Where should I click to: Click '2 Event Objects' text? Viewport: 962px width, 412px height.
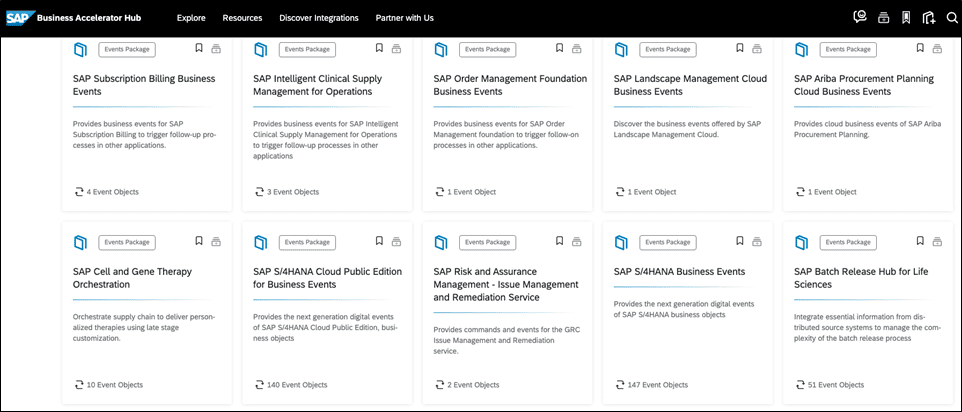point(473,385)
